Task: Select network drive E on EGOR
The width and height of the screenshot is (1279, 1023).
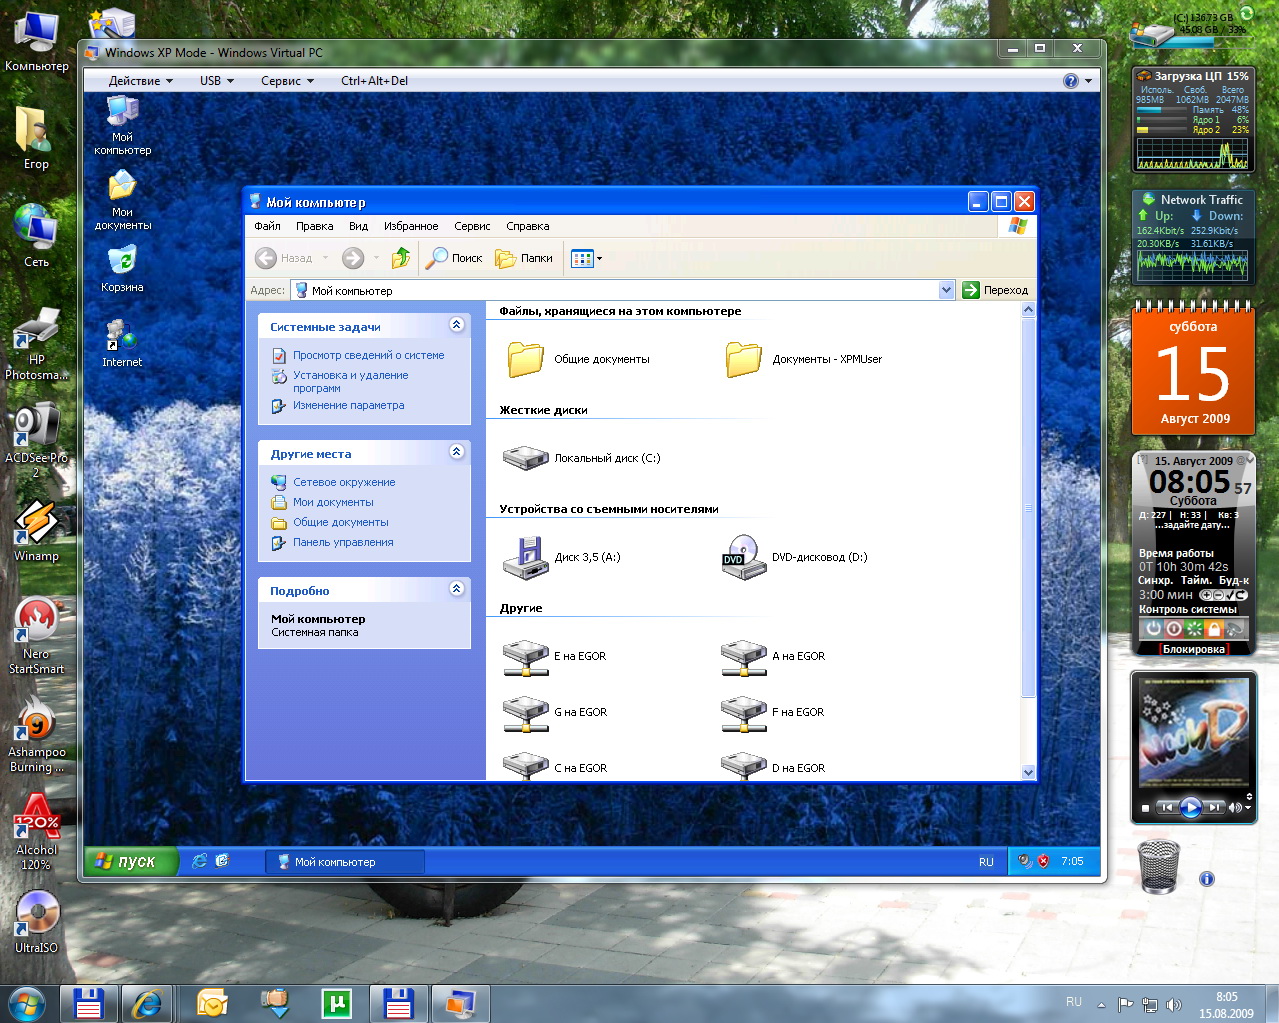Action: 525,656
